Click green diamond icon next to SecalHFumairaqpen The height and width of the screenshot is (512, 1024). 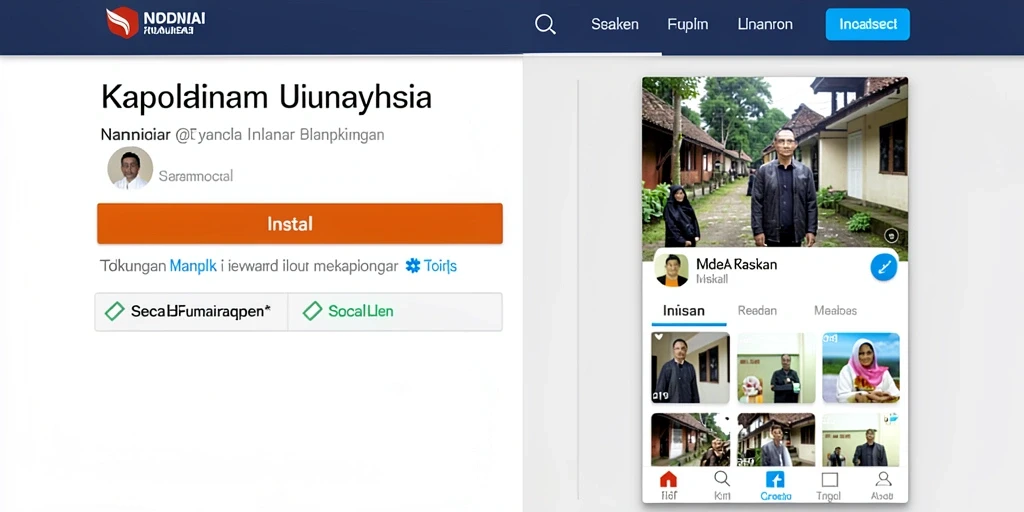coord(114,312)
